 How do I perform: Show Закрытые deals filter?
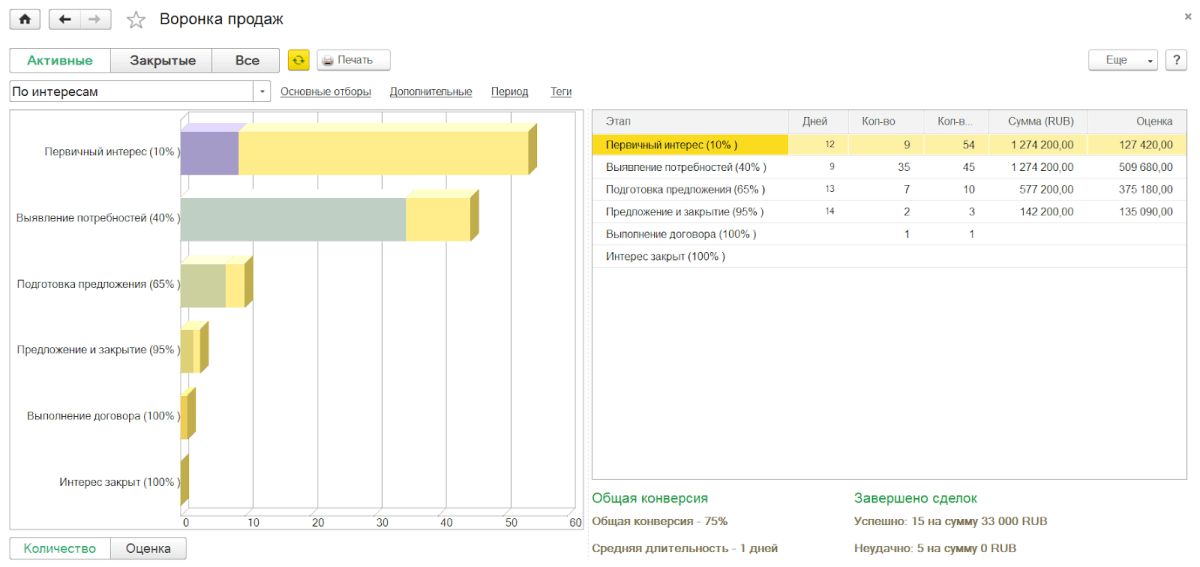pyautogui.click(x=163, y=60)
